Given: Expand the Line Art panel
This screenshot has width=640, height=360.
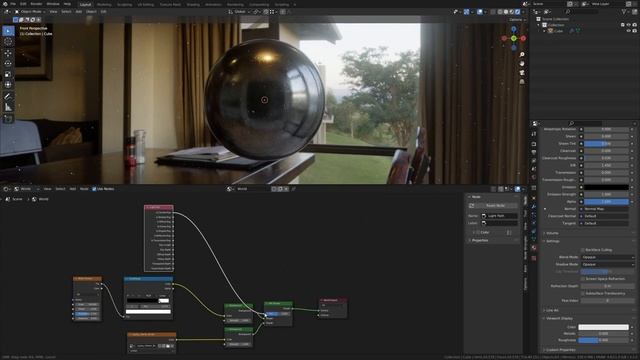Looking at the screenshot, I should pyautogui.click(x=552, y=311).
